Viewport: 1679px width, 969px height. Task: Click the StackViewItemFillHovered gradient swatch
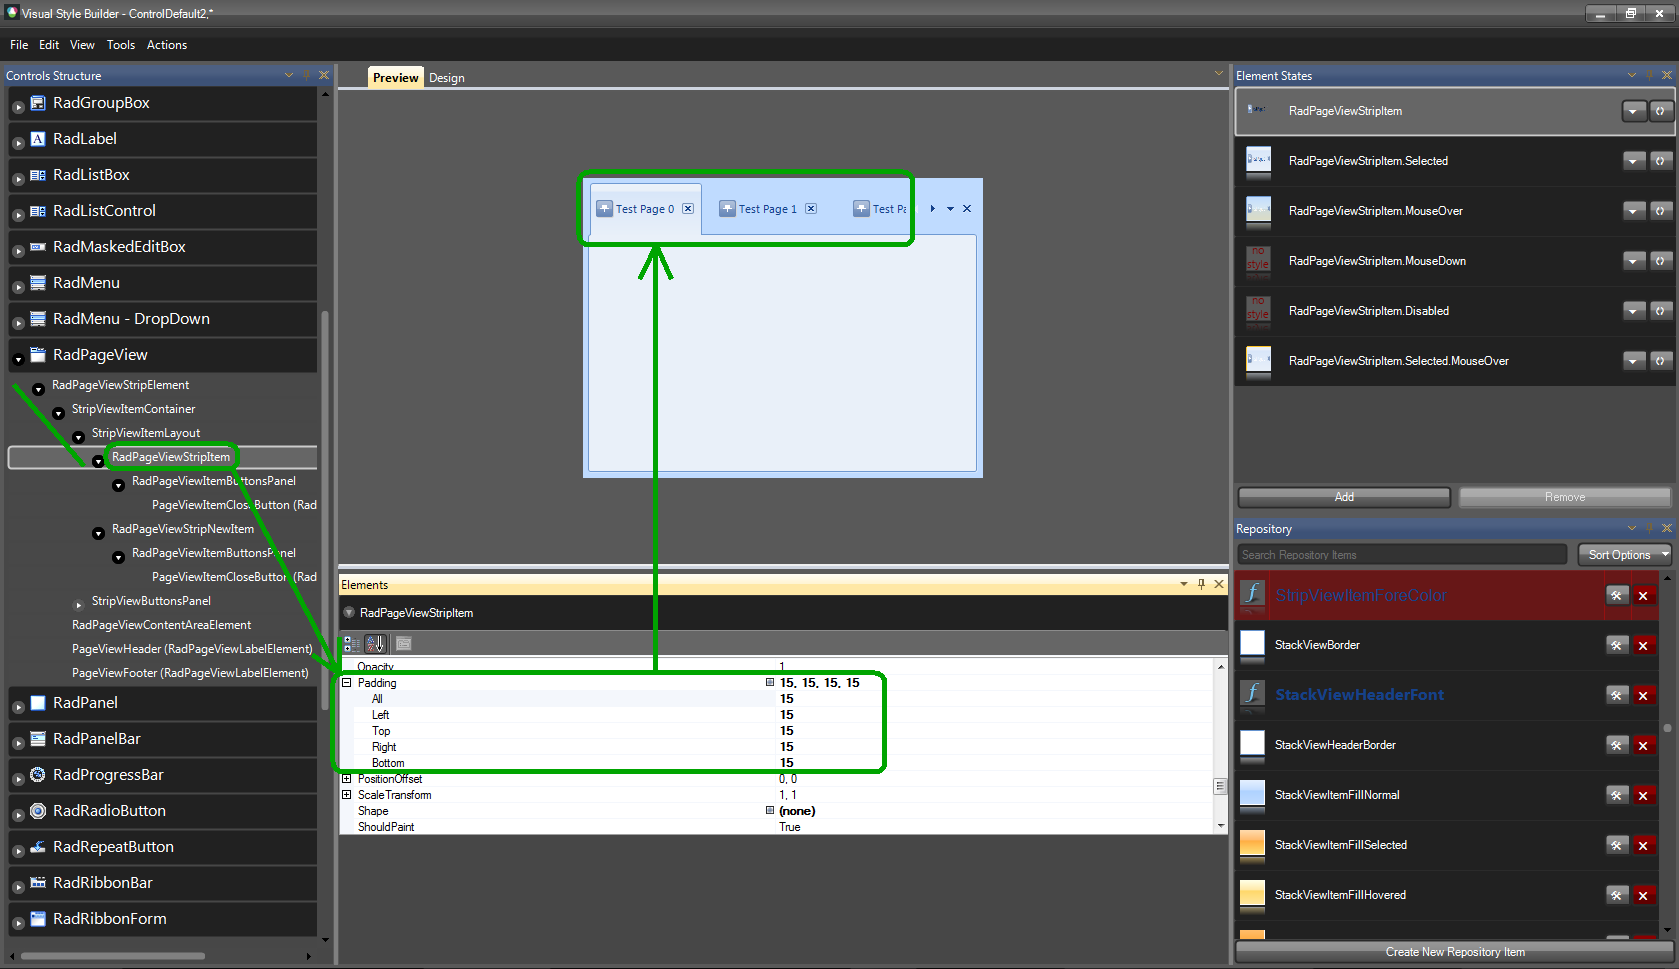[1253, 894]
